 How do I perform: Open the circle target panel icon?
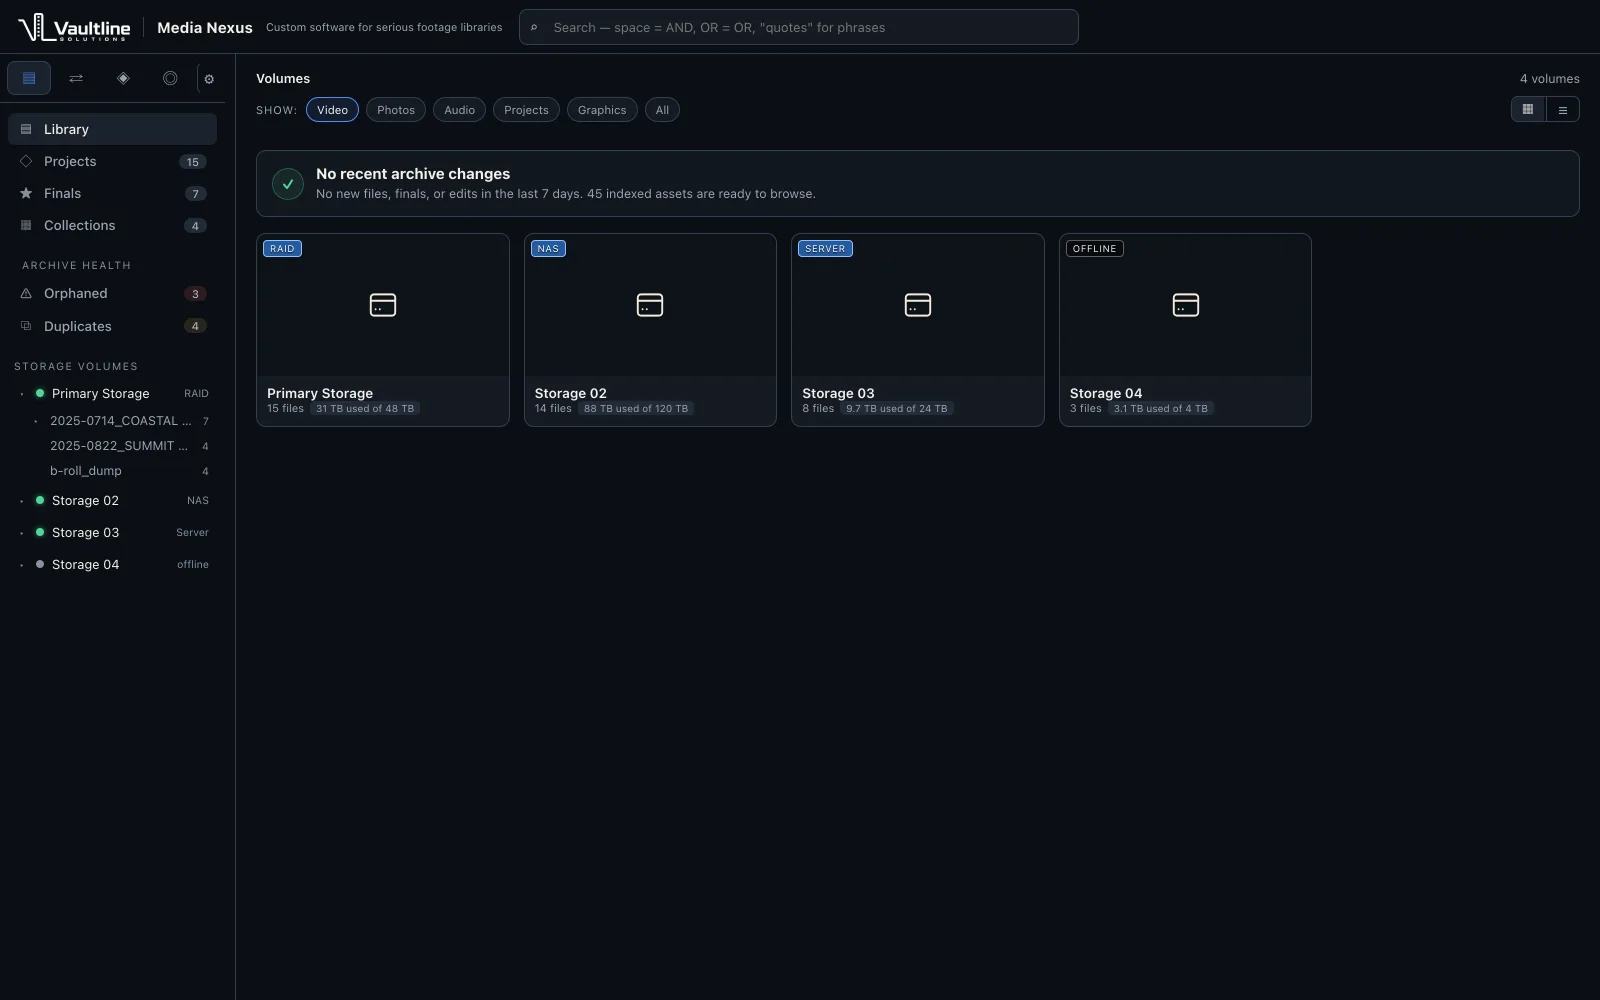tap(170, 78)
